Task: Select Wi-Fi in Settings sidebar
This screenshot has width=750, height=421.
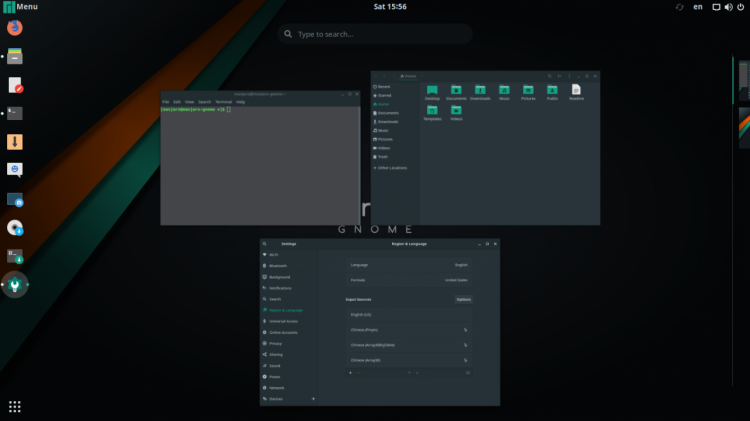Action: pos(289,255)
